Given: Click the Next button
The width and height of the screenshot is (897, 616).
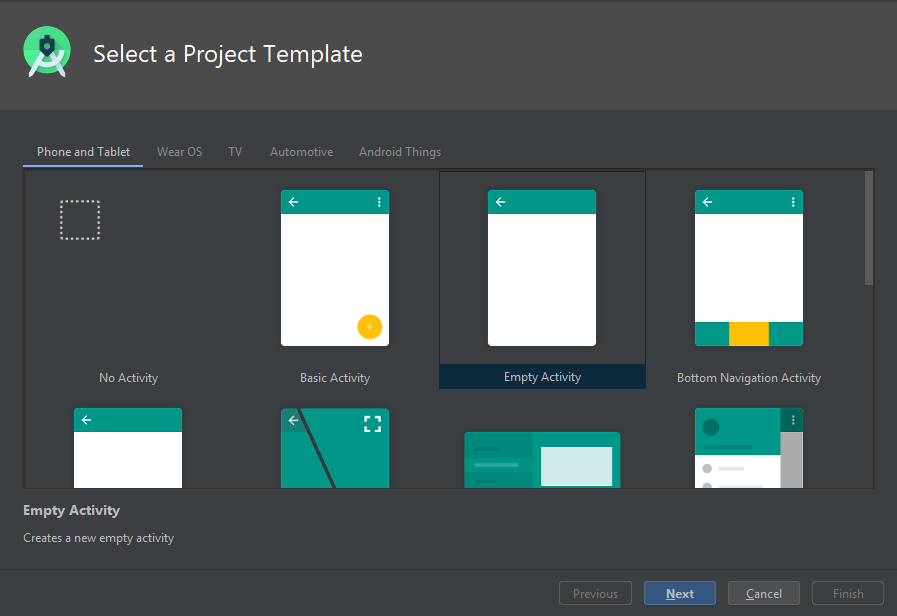Looking at the screenshot, I should coord(680,594).
